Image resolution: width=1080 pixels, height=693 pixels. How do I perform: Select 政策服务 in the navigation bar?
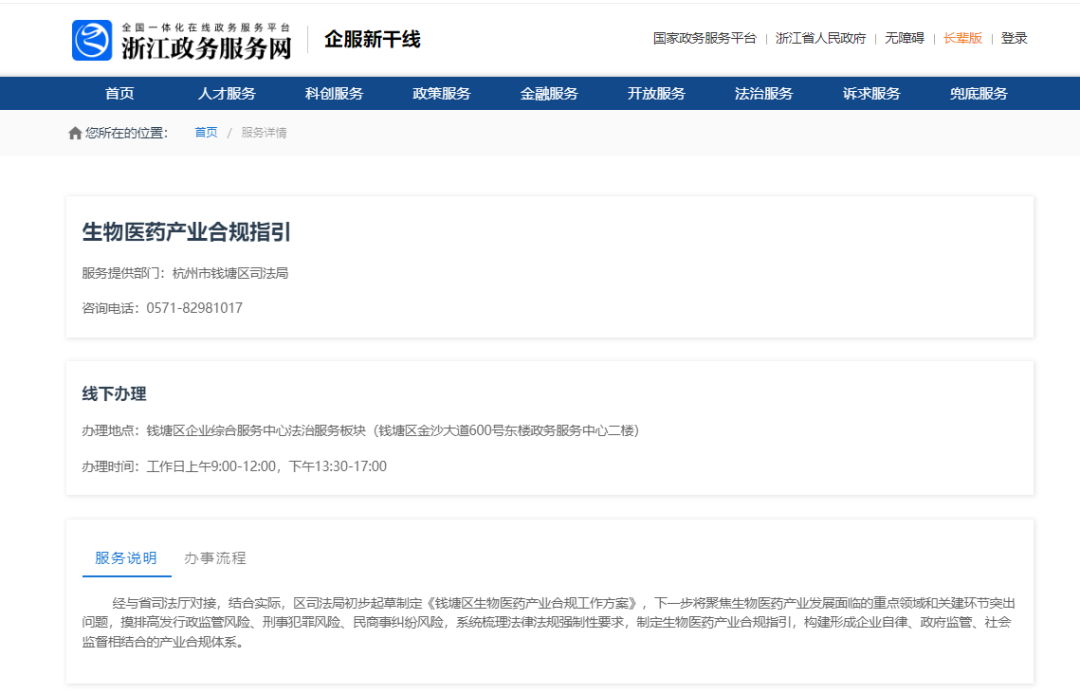(x=441, y=94)
